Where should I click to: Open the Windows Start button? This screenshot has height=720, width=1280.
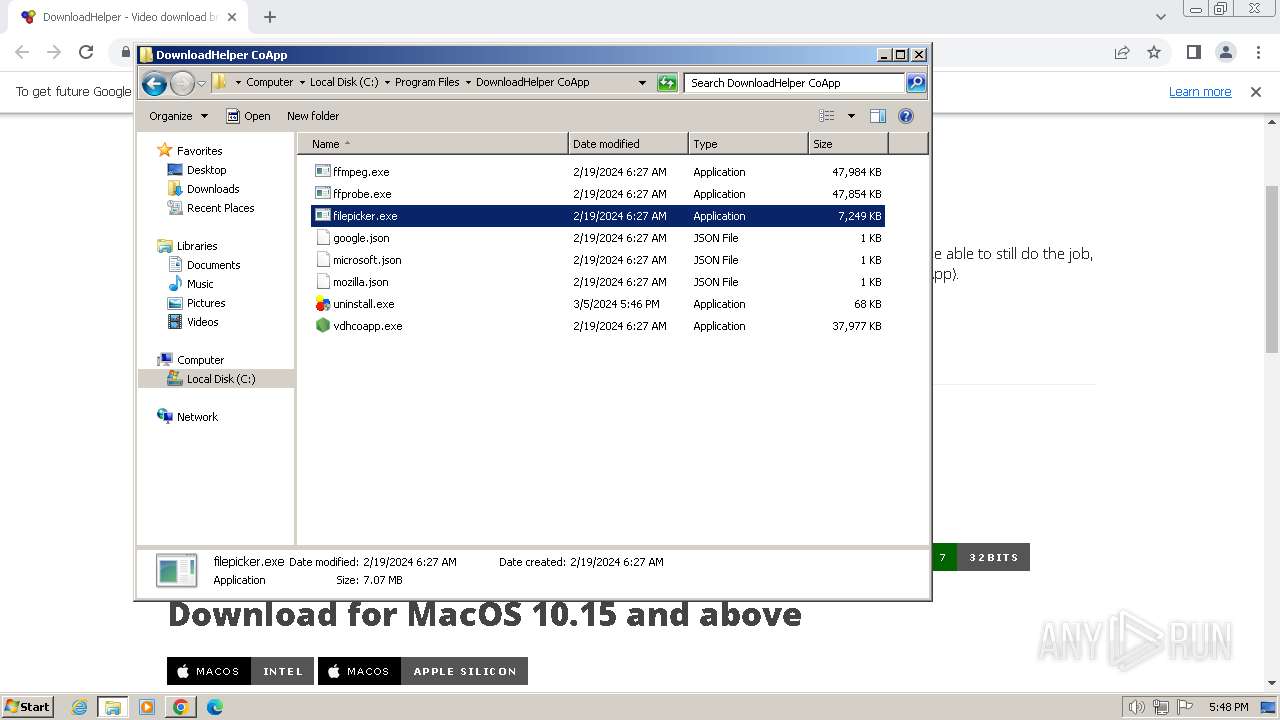coord(28,707)
